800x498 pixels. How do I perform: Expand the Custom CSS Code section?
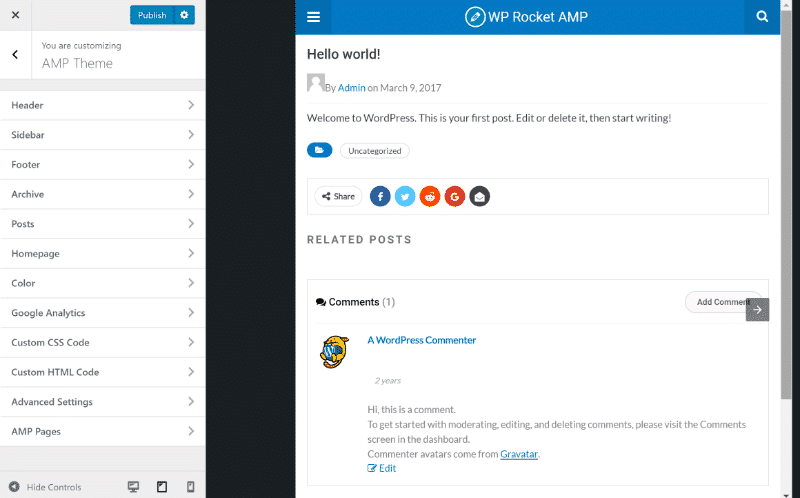[x=102, y=343]
